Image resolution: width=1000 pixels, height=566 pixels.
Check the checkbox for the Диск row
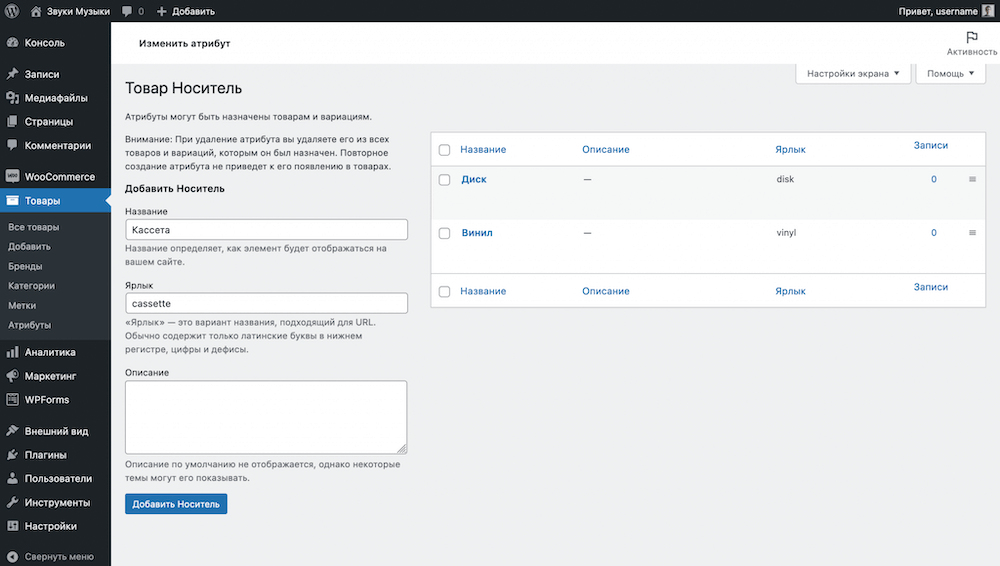445,180
